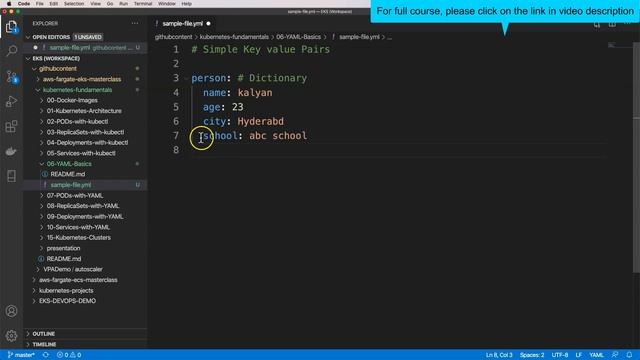Collapse 06-YAML-Basics folder

(42, 164)
